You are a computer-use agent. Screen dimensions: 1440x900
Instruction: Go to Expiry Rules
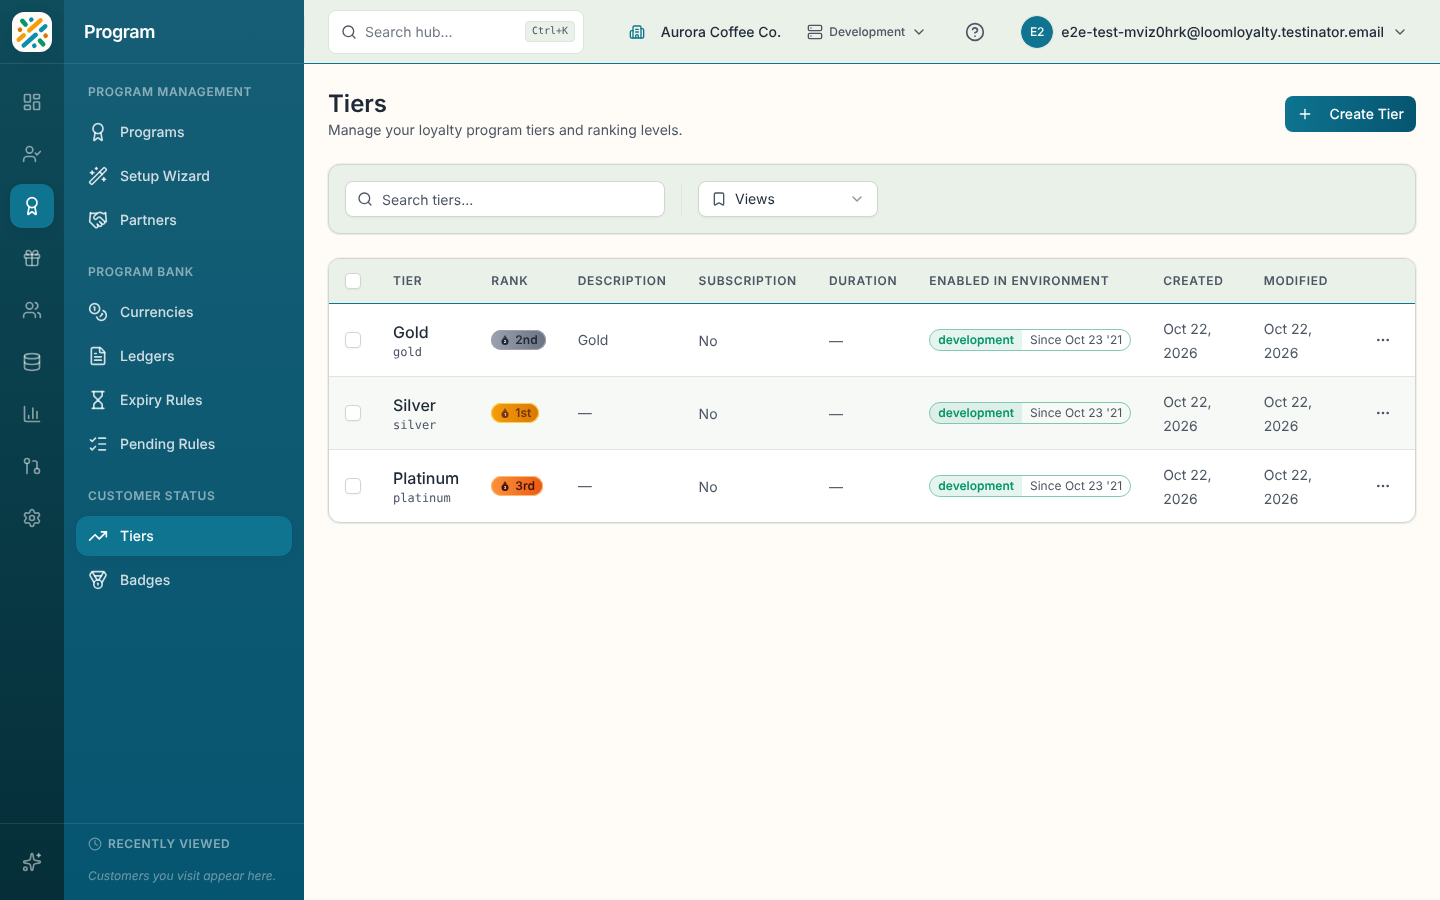click(x=184, y=400)
